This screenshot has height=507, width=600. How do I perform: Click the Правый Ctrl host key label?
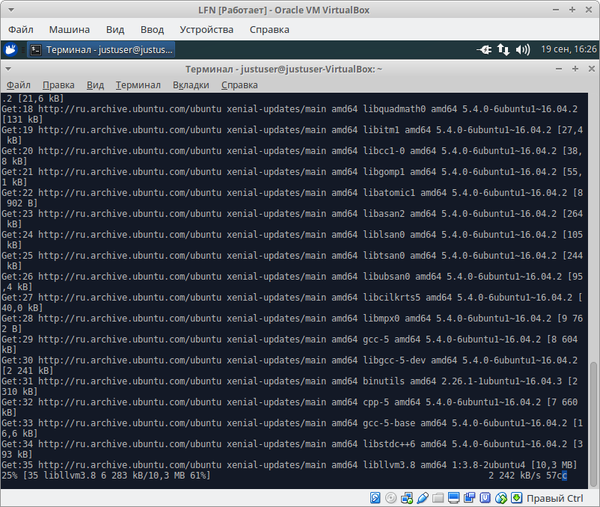pyautogui.click(x=555, y=498)
